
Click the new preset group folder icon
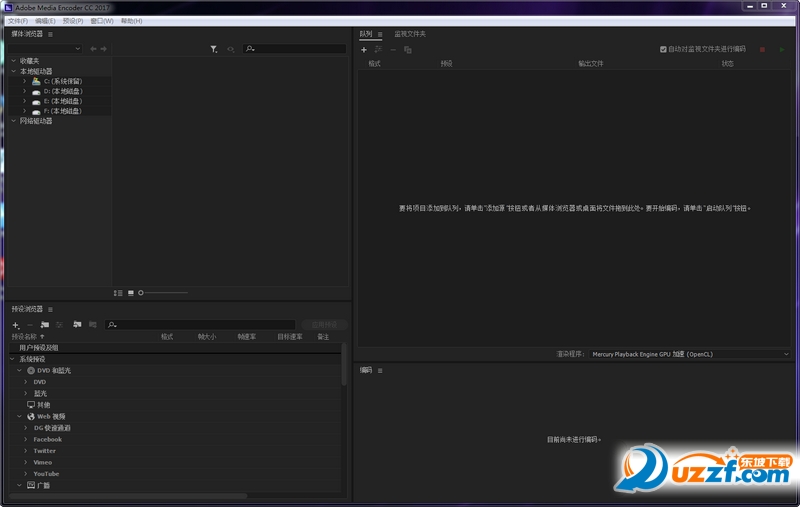pos(45,324)
